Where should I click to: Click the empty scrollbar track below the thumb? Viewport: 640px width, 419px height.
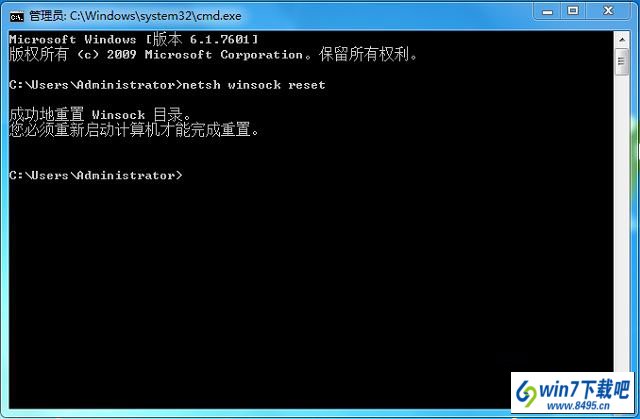coord(622,224)
